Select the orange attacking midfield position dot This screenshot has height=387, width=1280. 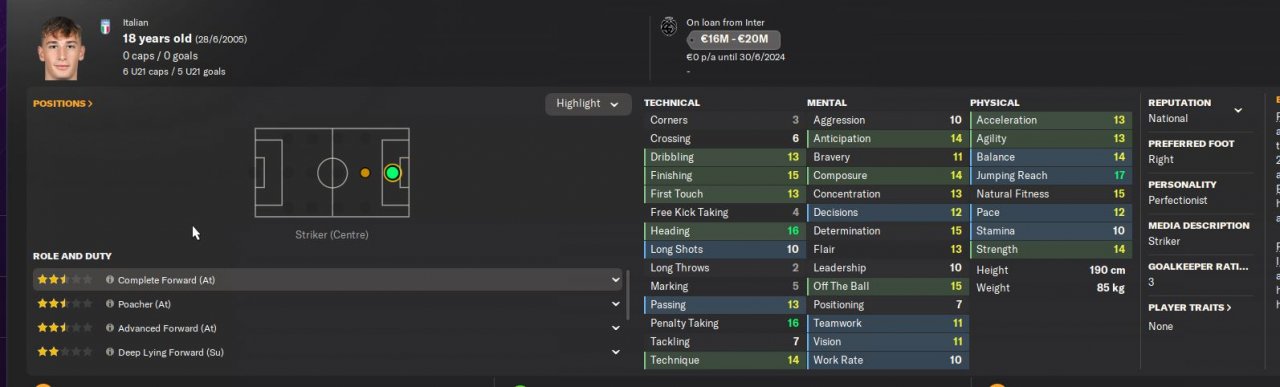[365, 173]
